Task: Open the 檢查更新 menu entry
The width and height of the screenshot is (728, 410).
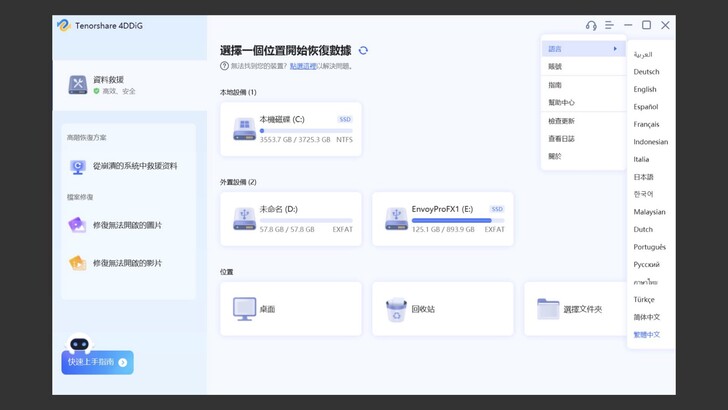Action: pyautogui.click(x=561, y=120)
